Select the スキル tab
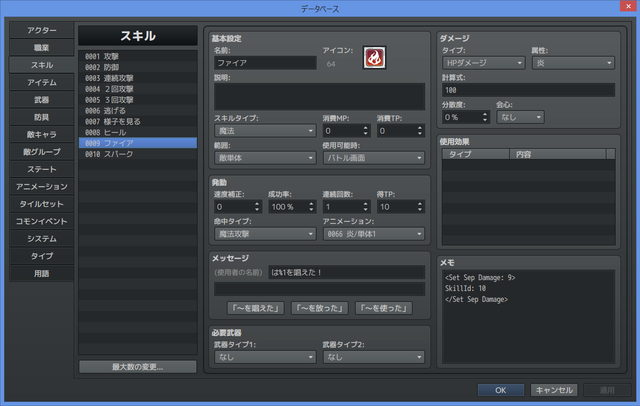This screenshot has height=406, width=640. 42,65
